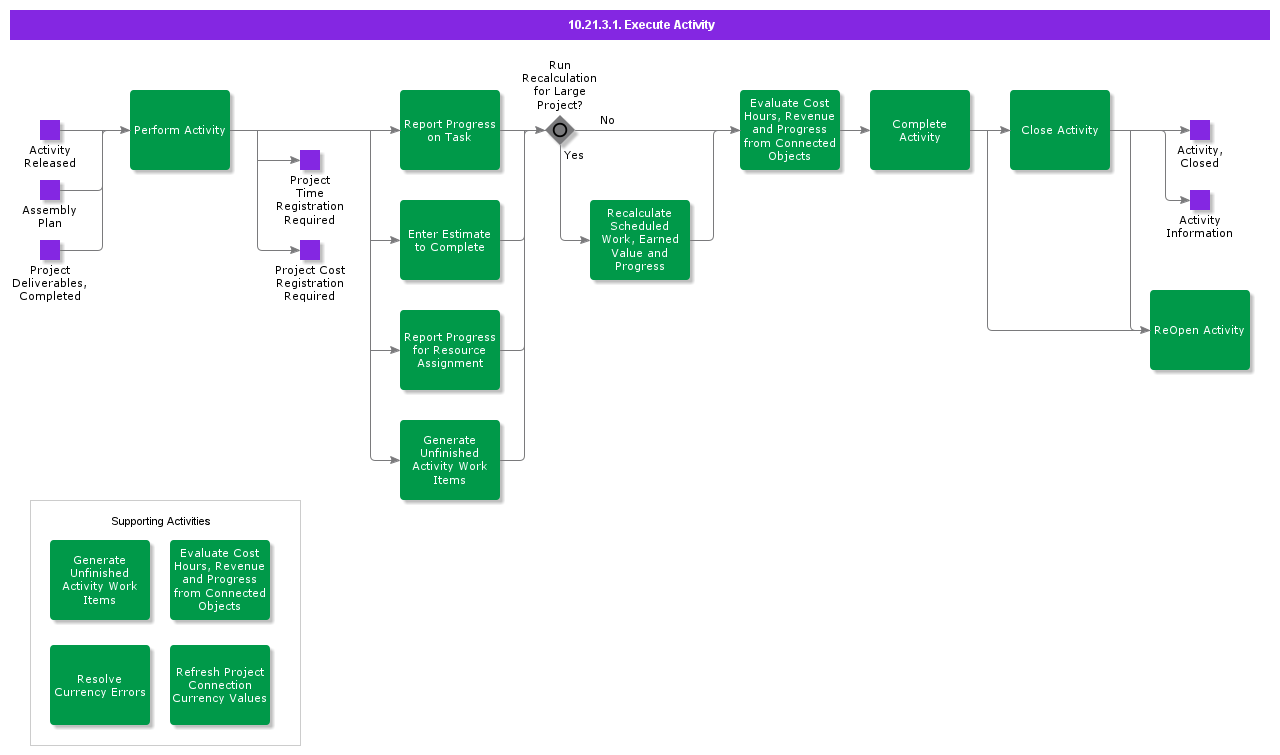The image size is (1280, 755).
Task: Open Supporting Activities' Generate Unfinished Activity Work Items
Action: pyautogui.click(x=100, y=580)
